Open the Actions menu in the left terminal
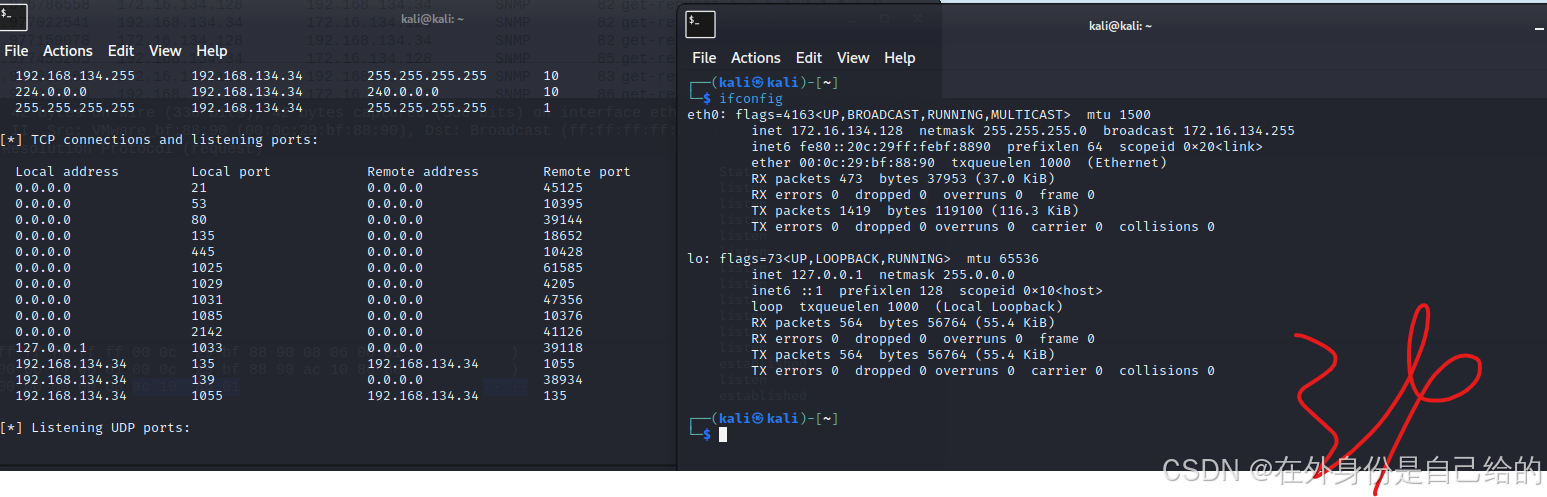The width and height of the screenshot is (1547, 497). [68, 51]
